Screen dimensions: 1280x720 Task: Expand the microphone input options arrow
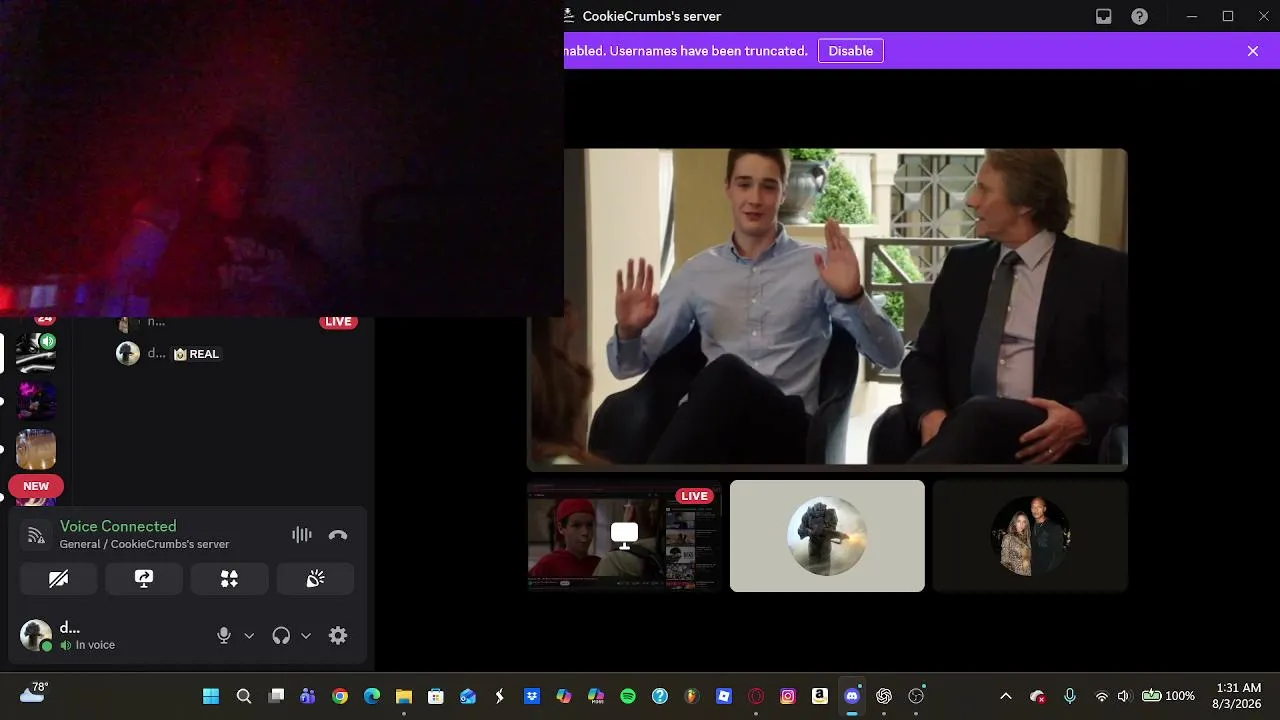point(249,636)
